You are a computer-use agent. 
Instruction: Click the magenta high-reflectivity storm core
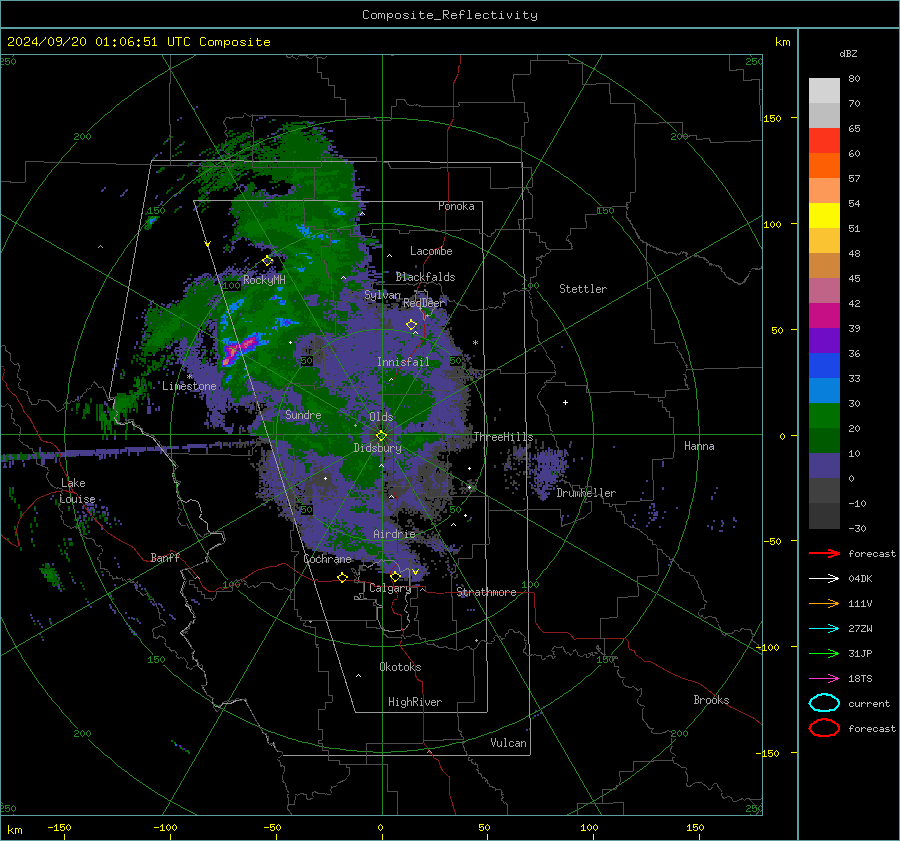(x=240, y=348)
